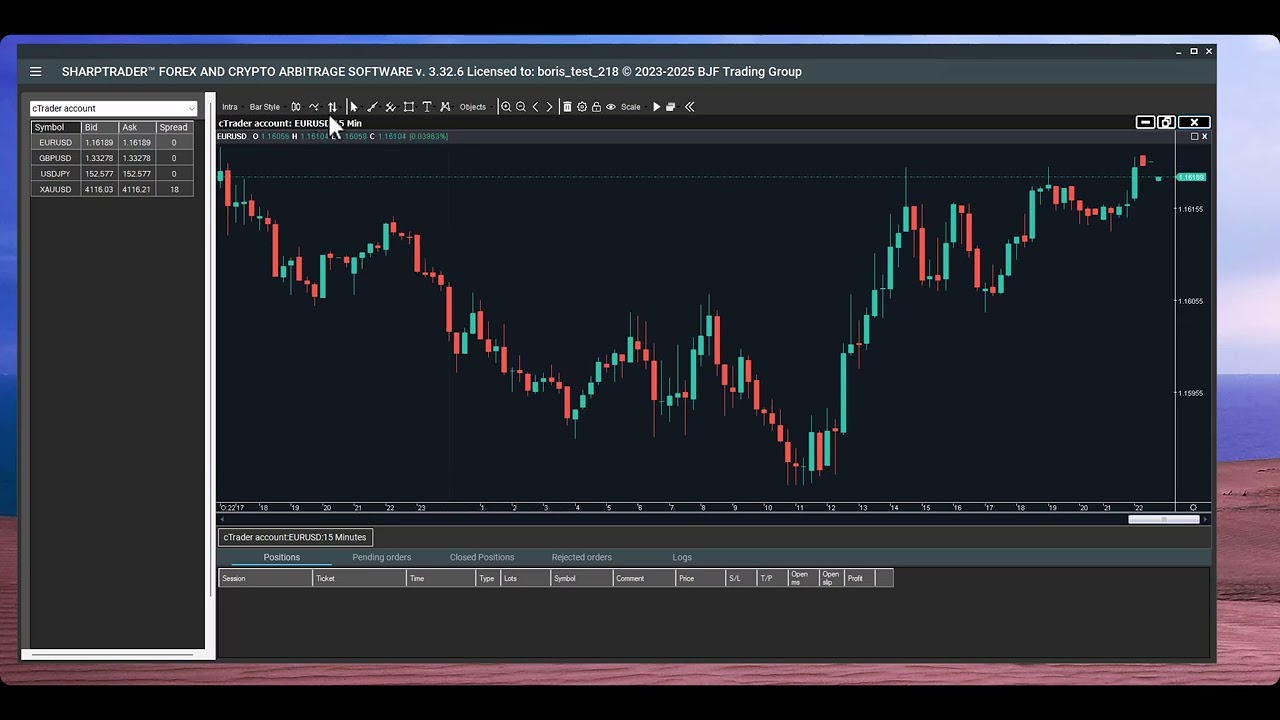
Task: Delete objects with trash icon
Action: point(567,107)
